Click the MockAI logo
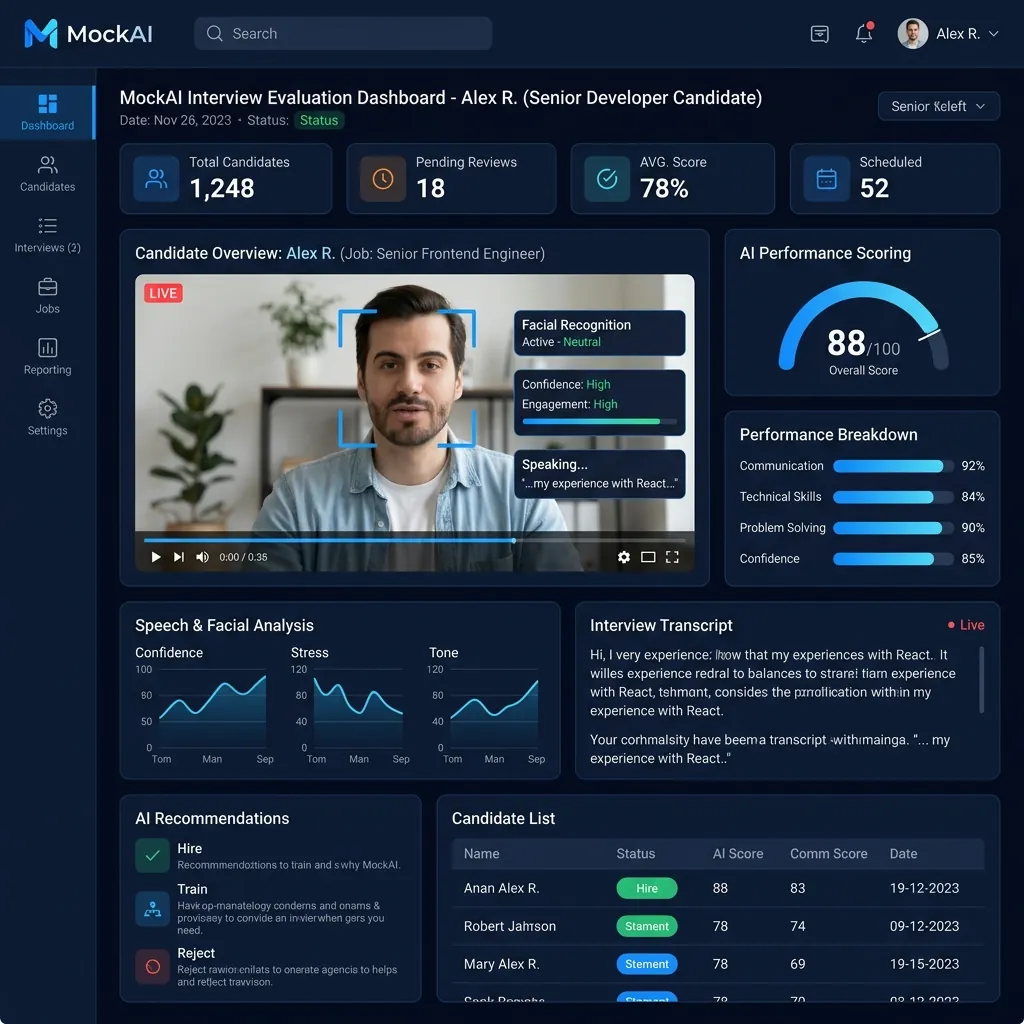The width and height of the screenshot is (1024, 1024). pos(88,33)
